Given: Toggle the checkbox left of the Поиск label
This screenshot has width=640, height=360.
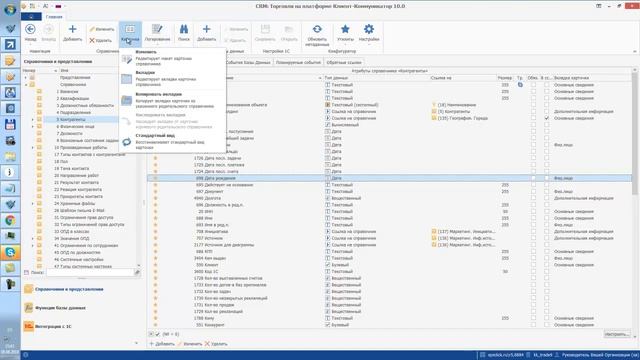Looking at the screenshot, I should [27, 272].
